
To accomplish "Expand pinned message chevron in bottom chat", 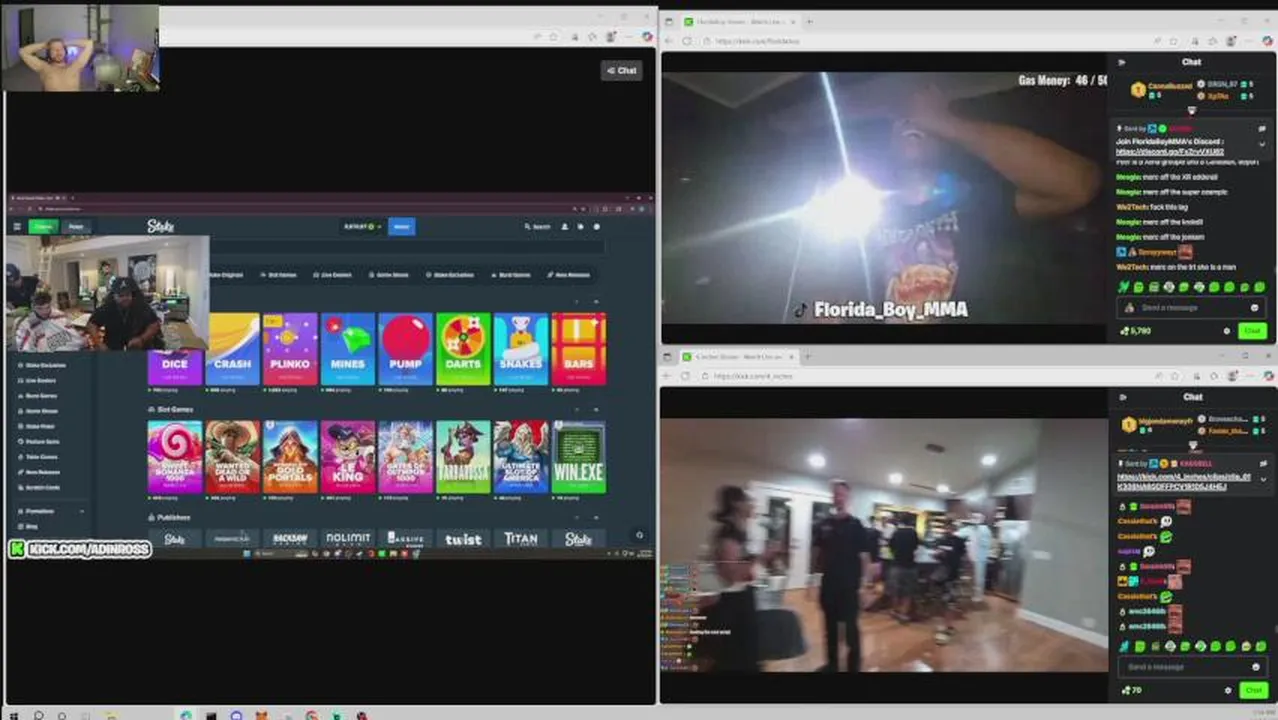I will click(1262, 479).
